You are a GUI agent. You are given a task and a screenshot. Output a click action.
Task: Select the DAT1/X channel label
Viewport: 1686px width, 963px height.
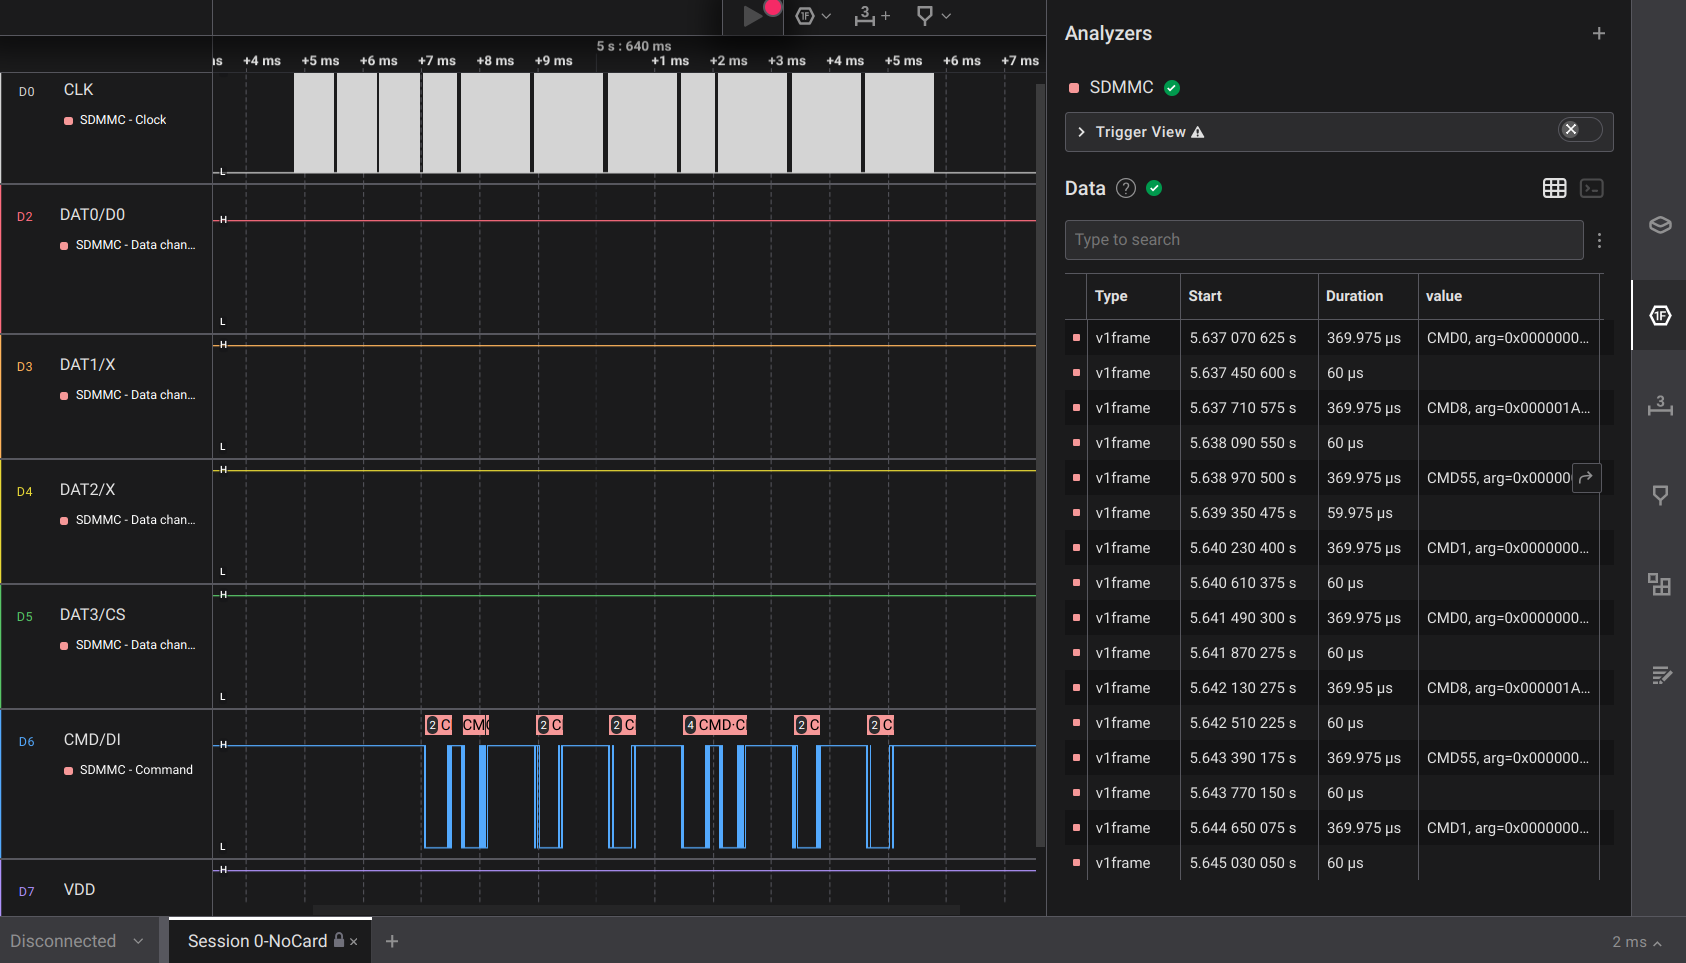click(x=87, y=365)
